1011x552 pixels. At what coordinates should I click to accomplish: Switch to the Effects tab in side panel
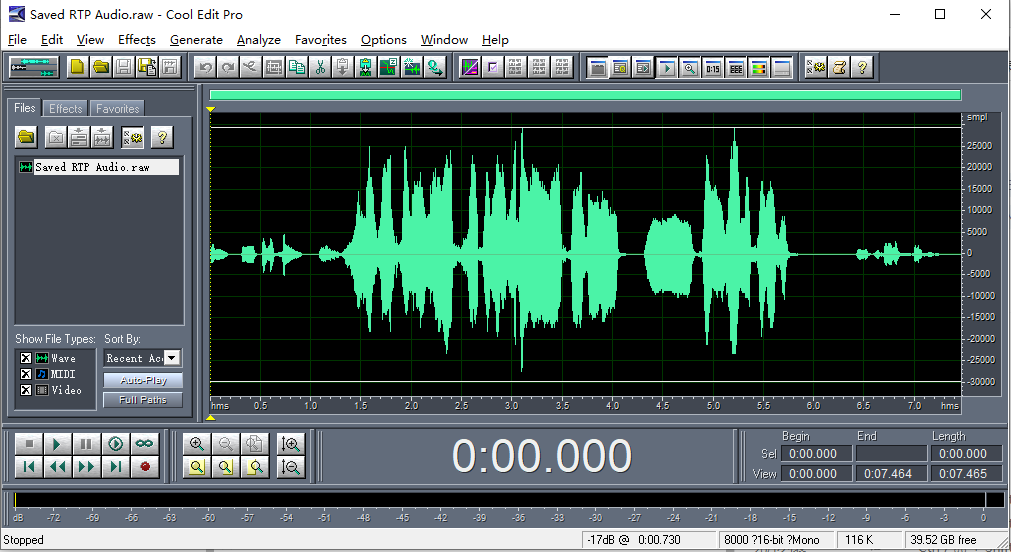tap(66, 108)
